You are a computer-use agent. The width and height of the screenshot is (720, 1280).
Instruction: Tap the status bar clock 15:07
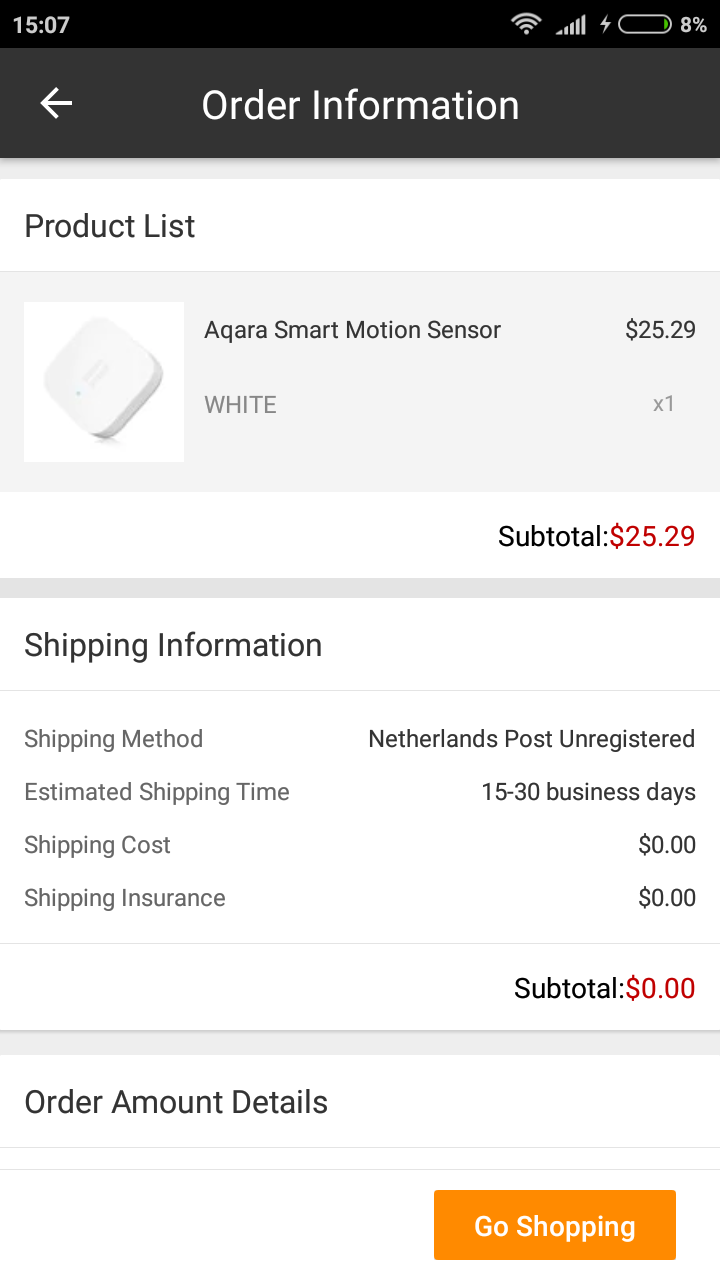pyautogui.click(x=41, y=25)
